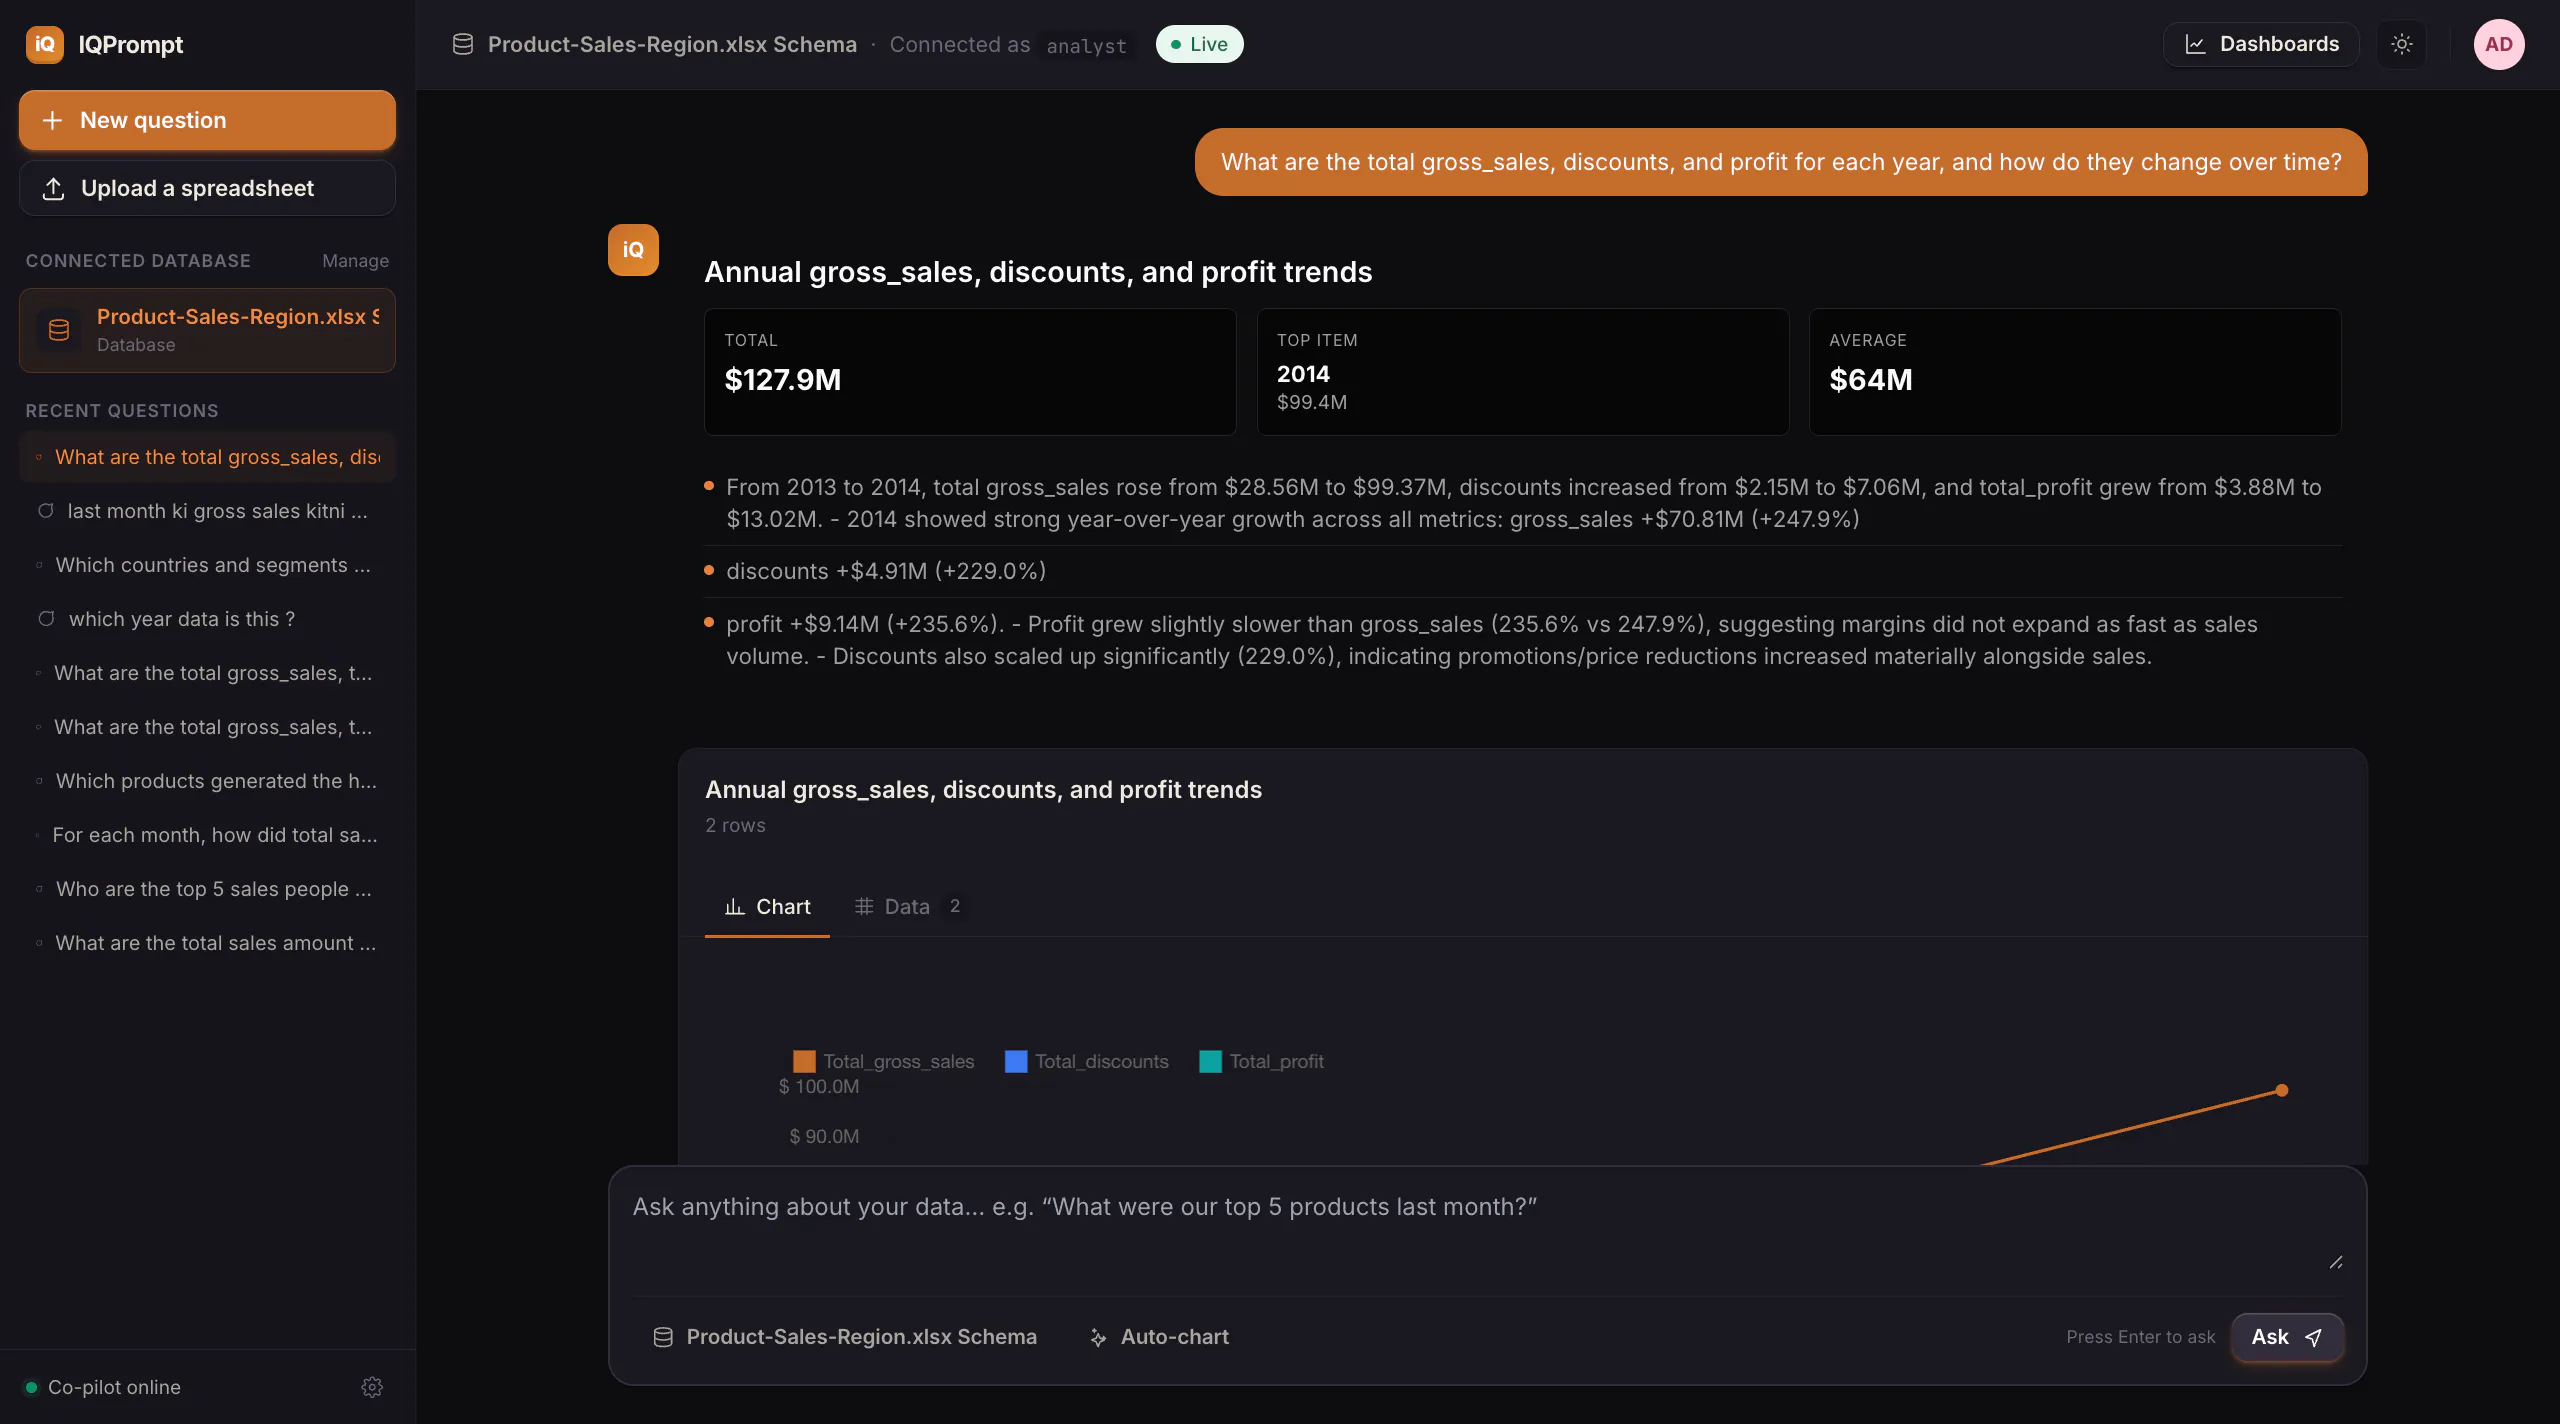
Task: Open the AD user avatar menu
Action: [x=2499, y=44]
